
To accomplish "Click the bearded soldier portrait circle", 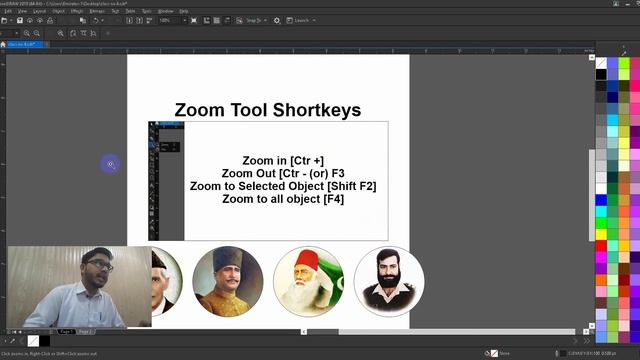I will [389, 281].
